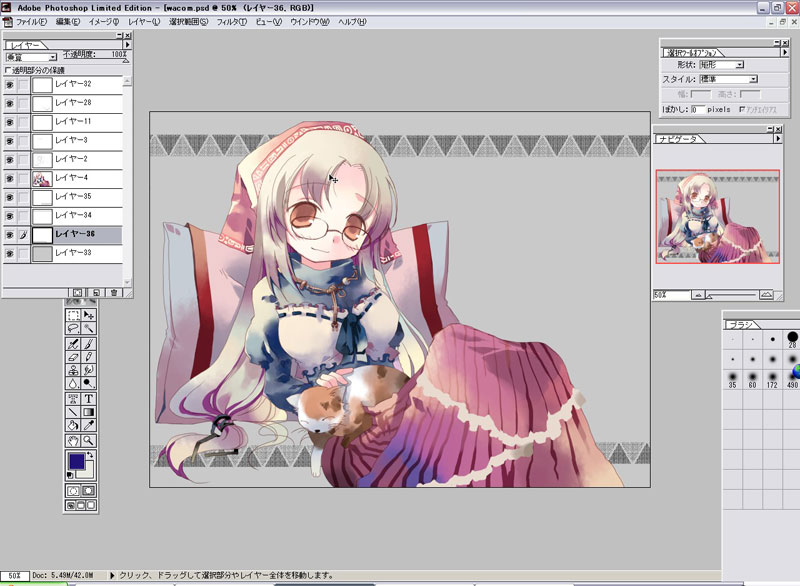Screen dimensions: 800x586
Task: Open the イメージ(I) menu
Action: pyautogui.click(x=104, y=22)
